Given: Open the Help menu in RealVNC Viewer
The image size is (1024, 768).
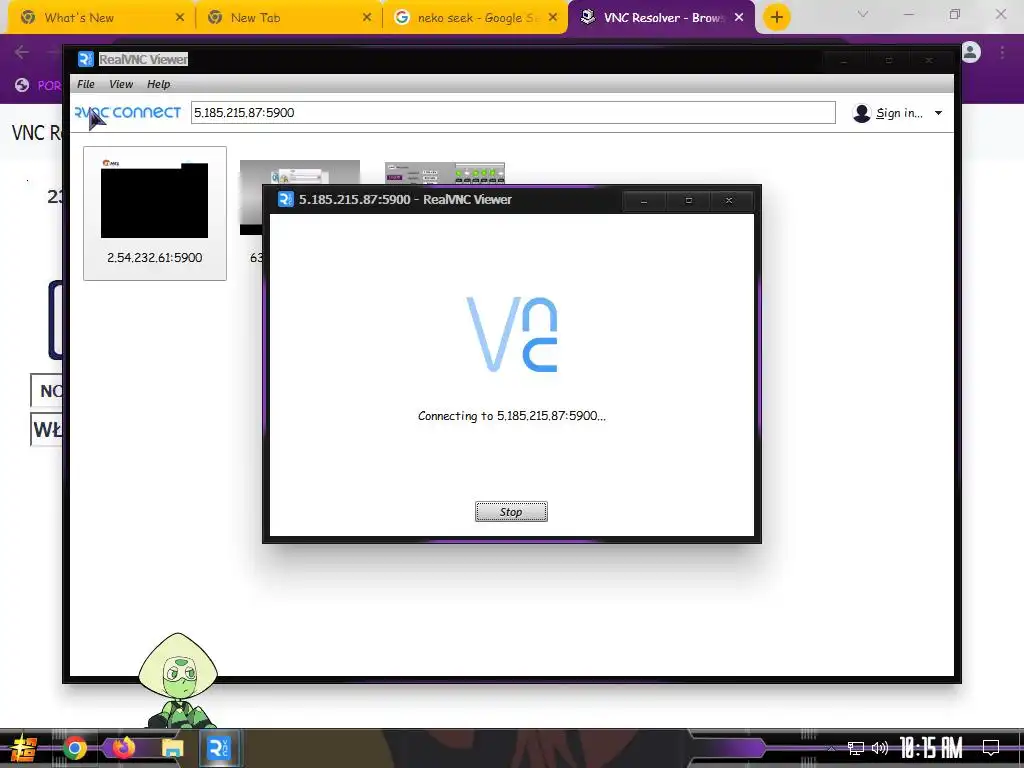Looking at the screenshot, I should click(x=158, y=84).
